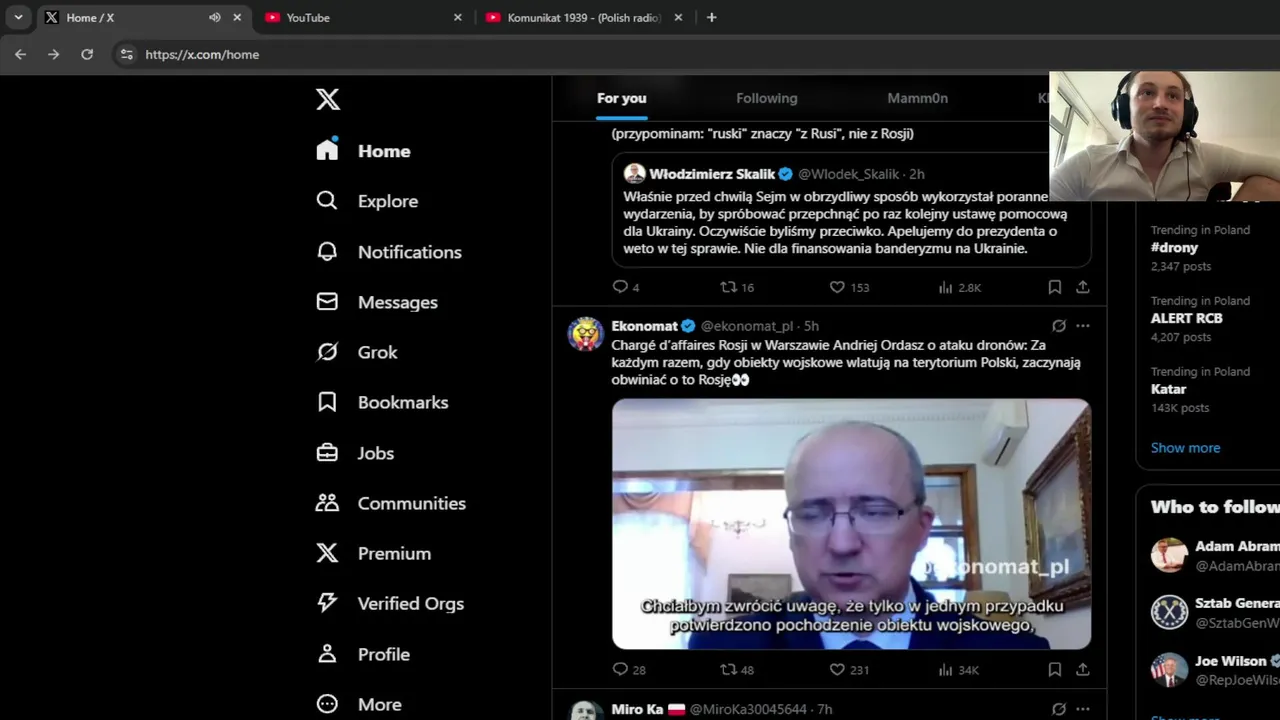This screenshot has width=1280, height=720.
Task: Open Profile from the sidebar
Action: (x=363, y=654)
